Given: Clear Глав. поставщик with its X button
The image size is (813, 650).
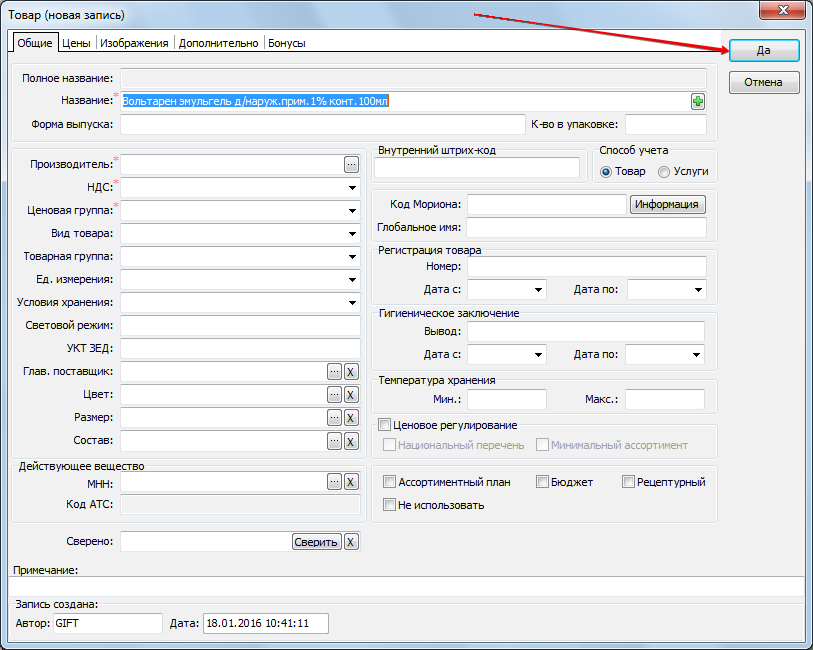Looking at the screenshot, I should pos(351,371).
